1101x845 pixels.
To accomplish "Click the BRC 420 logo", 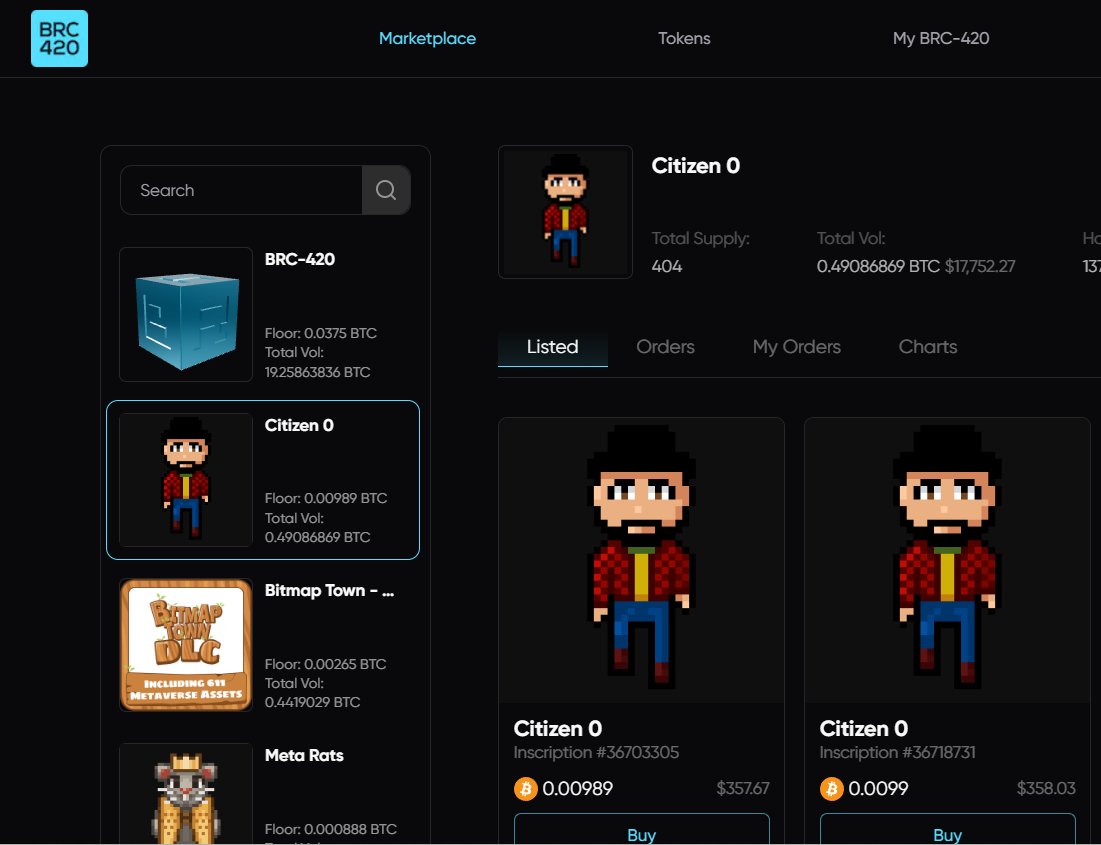I will (x=60, y=39).
